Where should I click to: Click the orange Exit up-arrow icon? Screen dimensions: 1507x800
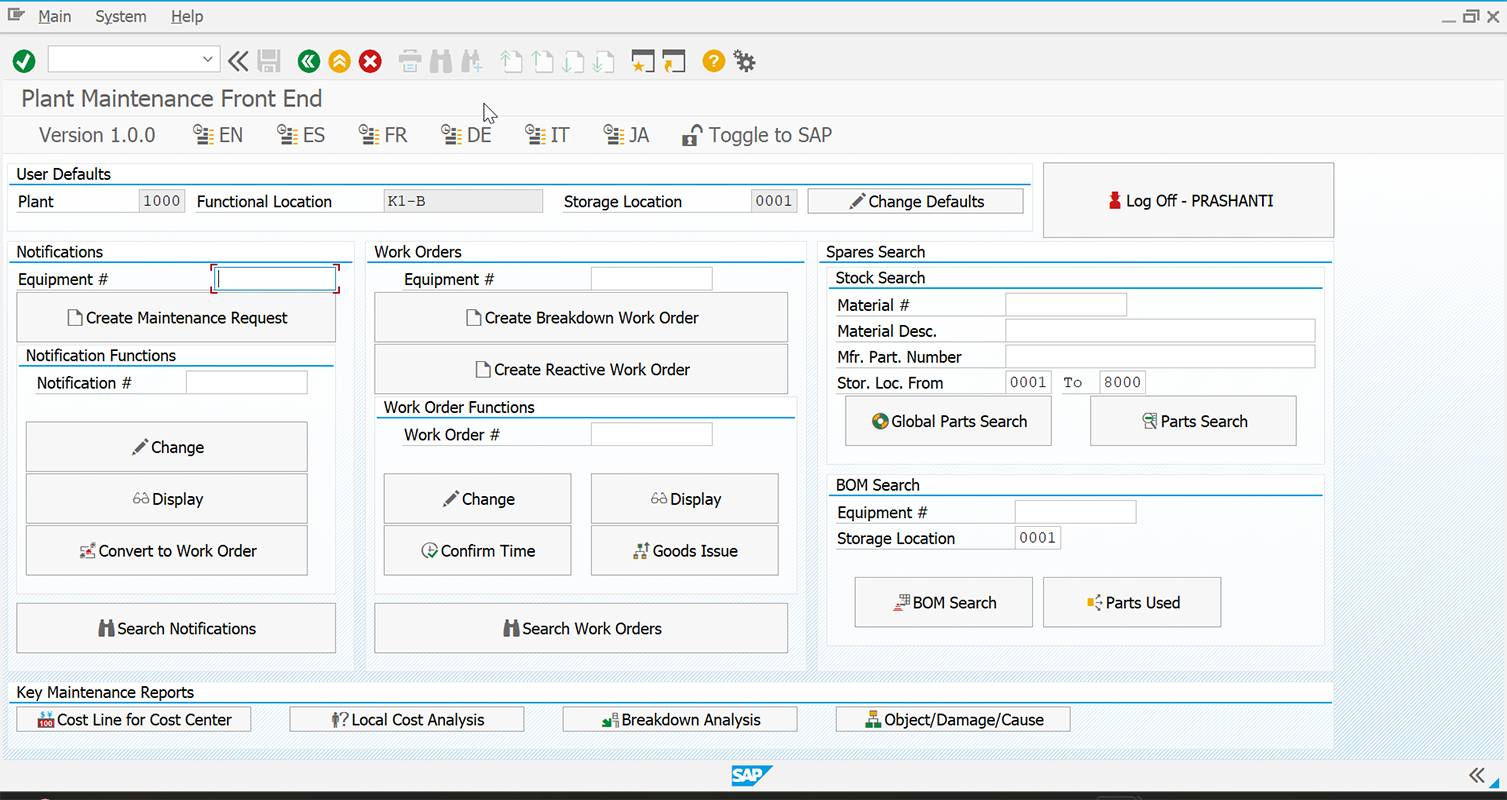tap(340, 62)
